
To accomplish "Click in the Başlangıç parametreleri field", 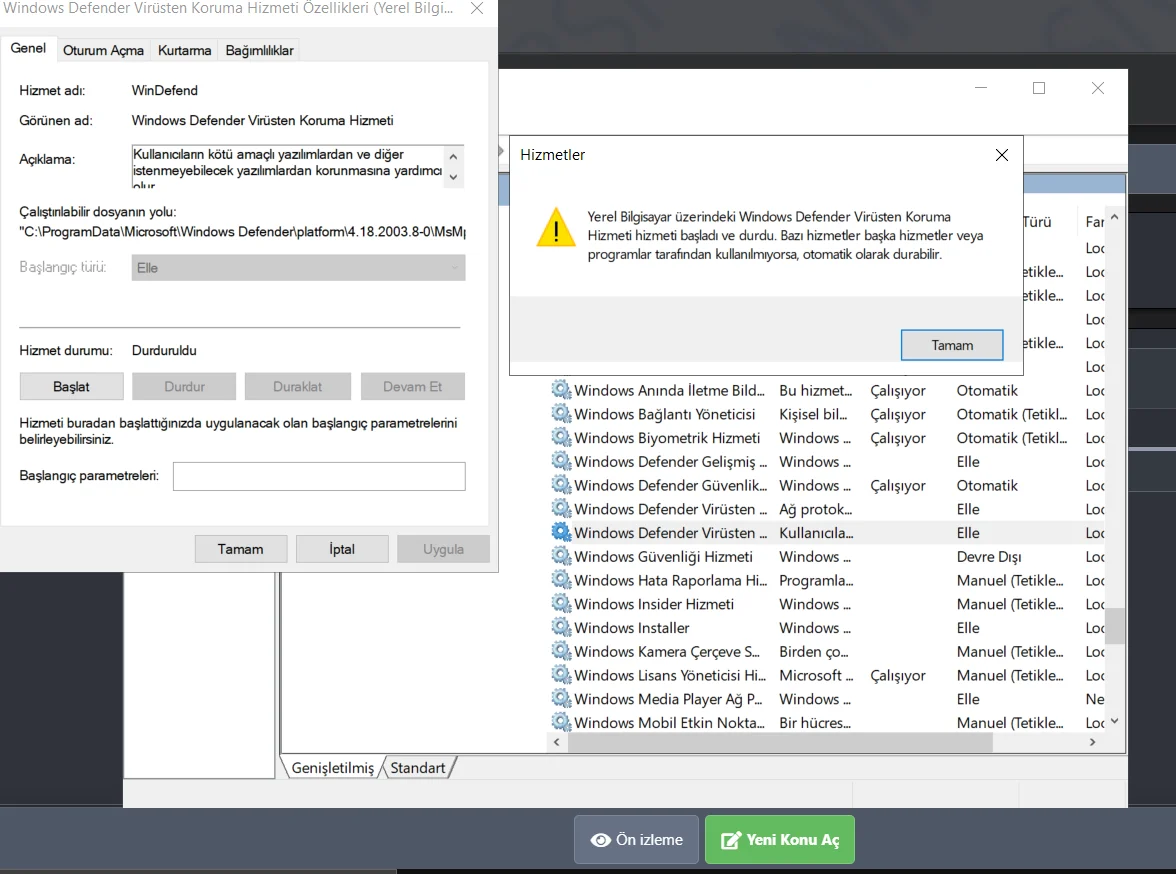I will 320,476.
